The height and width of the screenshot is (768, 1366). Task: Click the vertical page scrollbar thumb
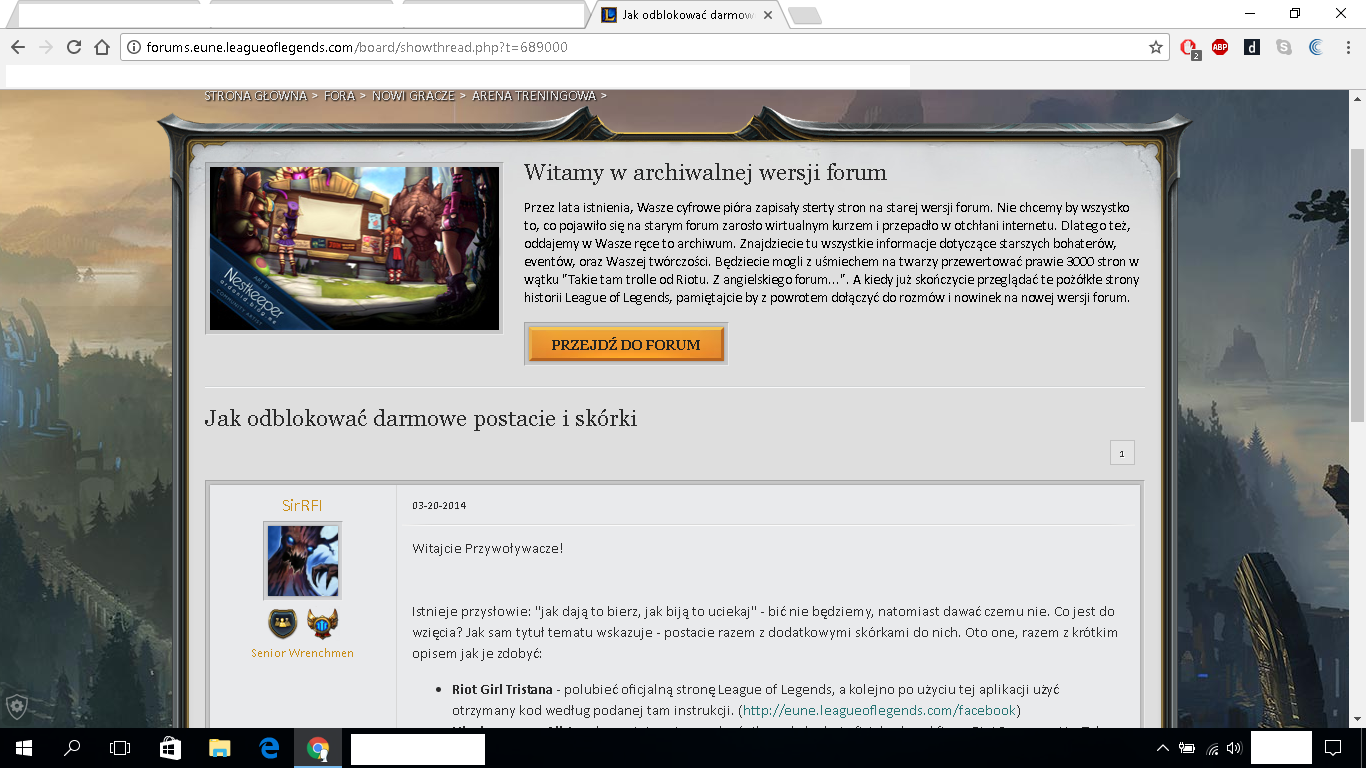tap(1357, 285)
